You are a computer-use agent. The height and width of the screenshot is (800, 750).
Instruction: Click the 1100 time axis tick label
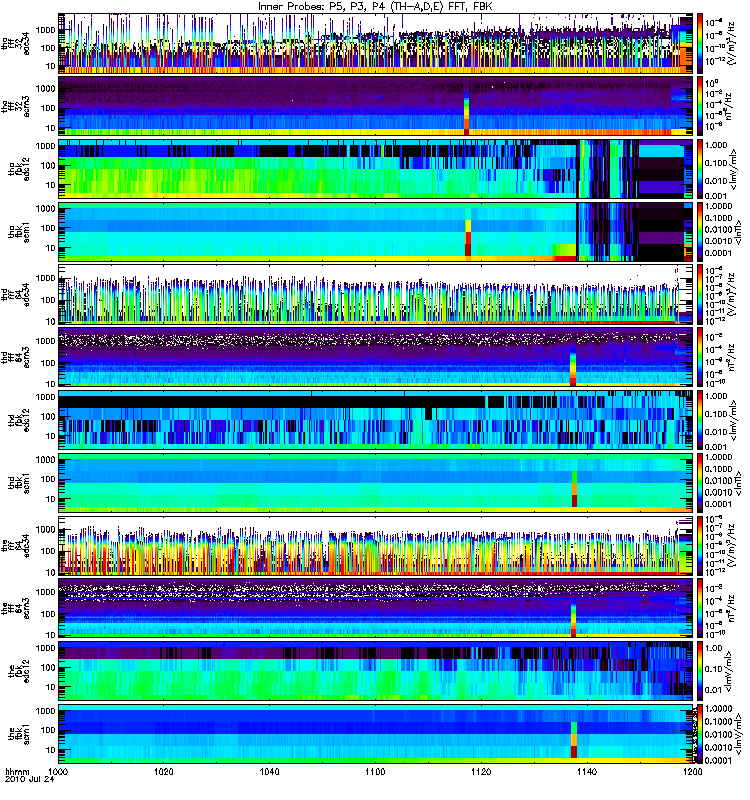[x=375, y=772]
